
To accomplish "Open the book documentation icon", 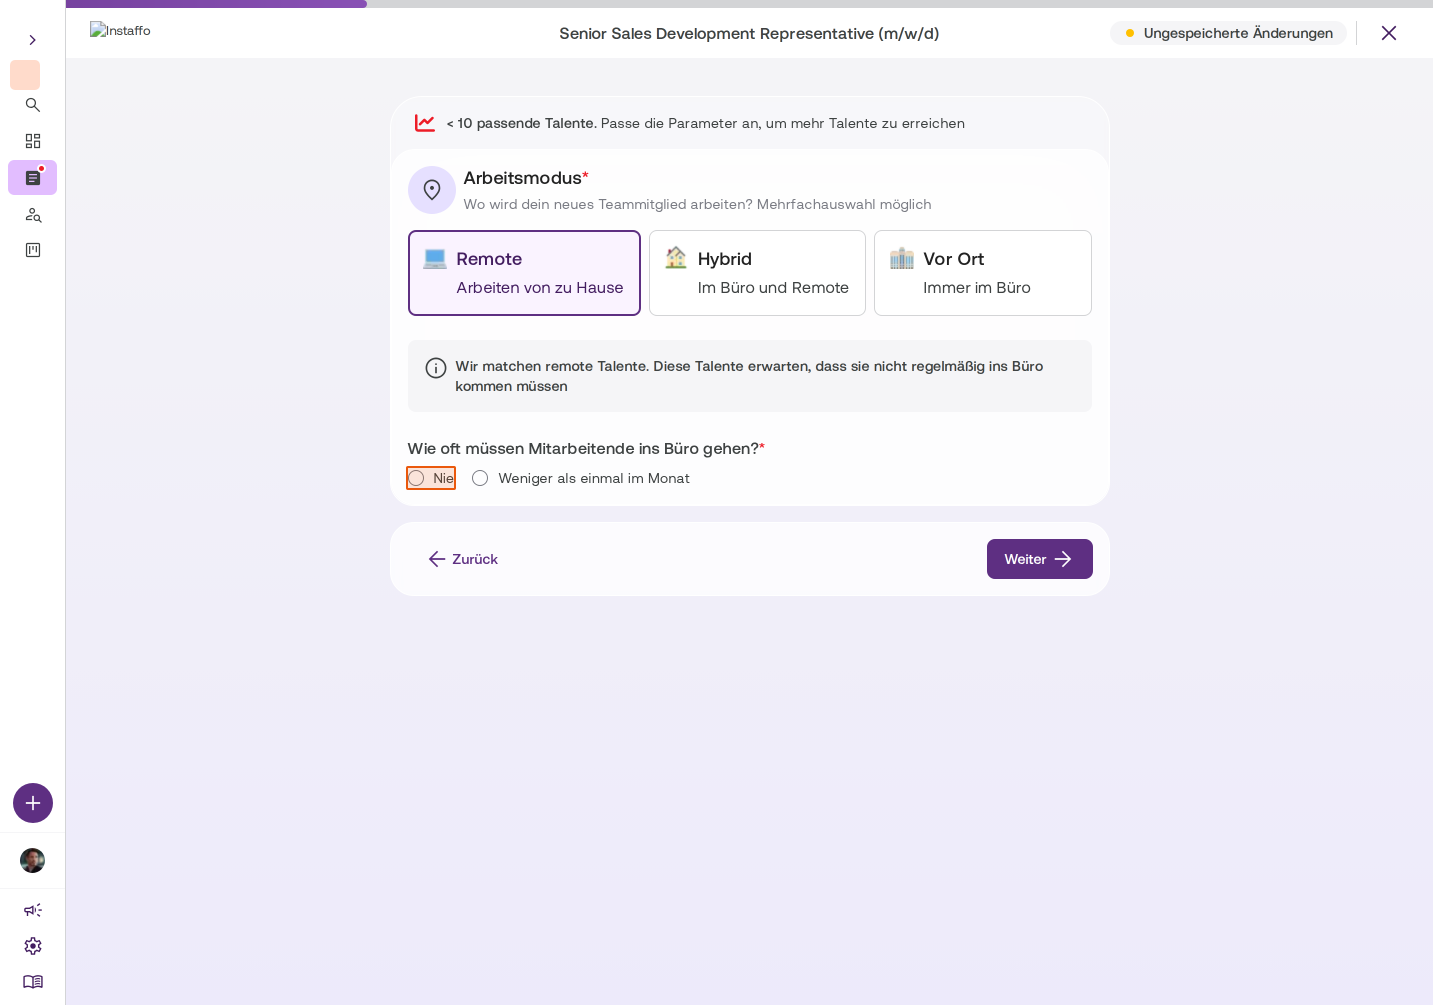I will click(x=33, y=982).
